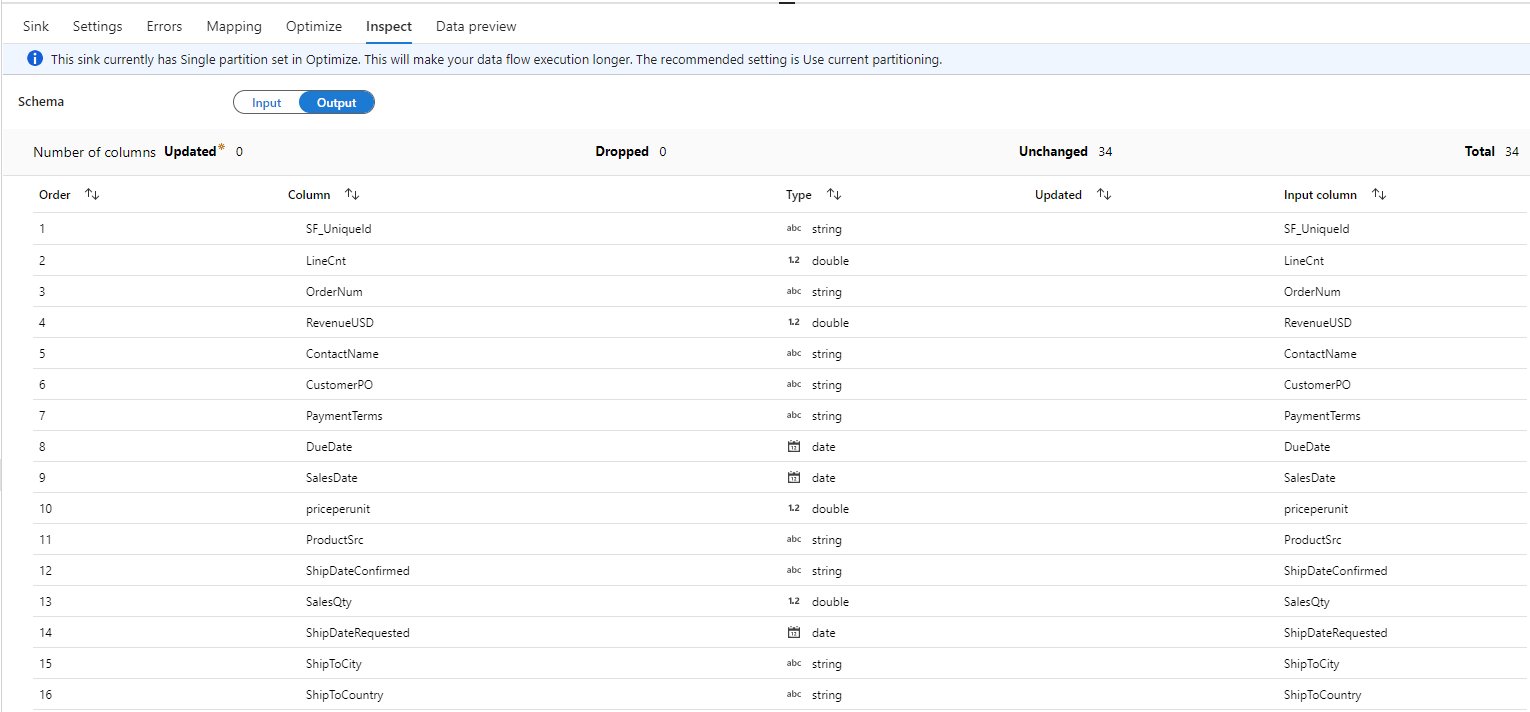Open the Errors tab
The image size is (1530, 712).
coord(164,27)
